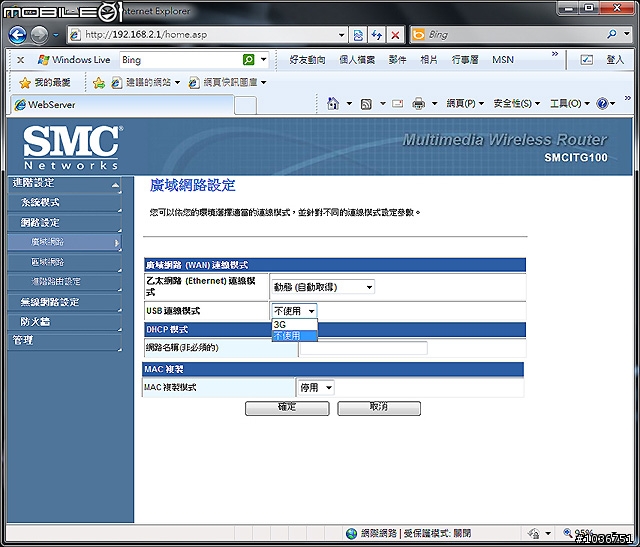This screenshot has height=547, width=640.
Task: Click the blue Help question mark icon
Action: (602, 104)
